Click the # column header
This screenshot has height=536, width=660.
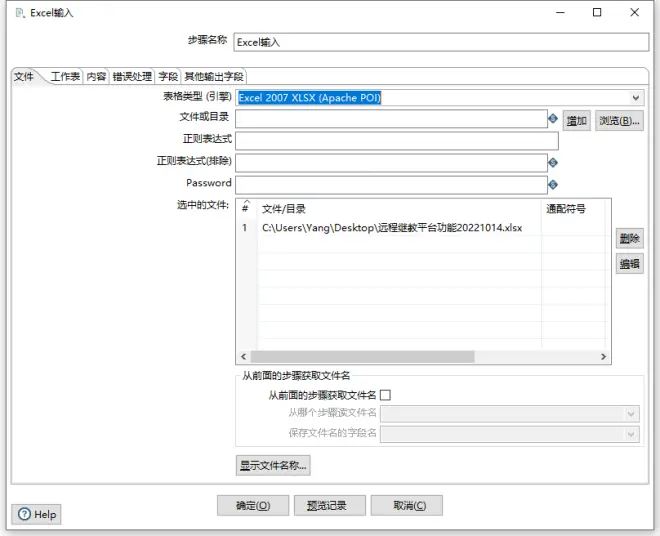pos(247,209)
